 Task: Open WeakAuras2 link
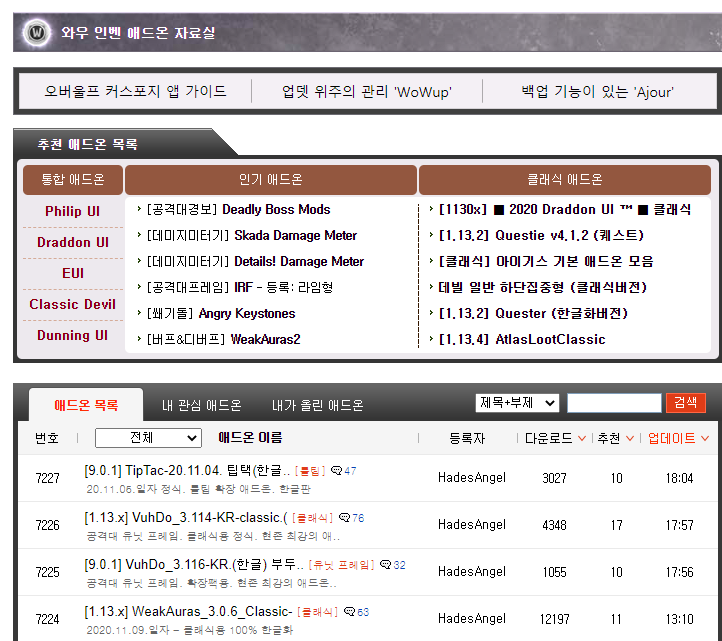tap(223, 339)
